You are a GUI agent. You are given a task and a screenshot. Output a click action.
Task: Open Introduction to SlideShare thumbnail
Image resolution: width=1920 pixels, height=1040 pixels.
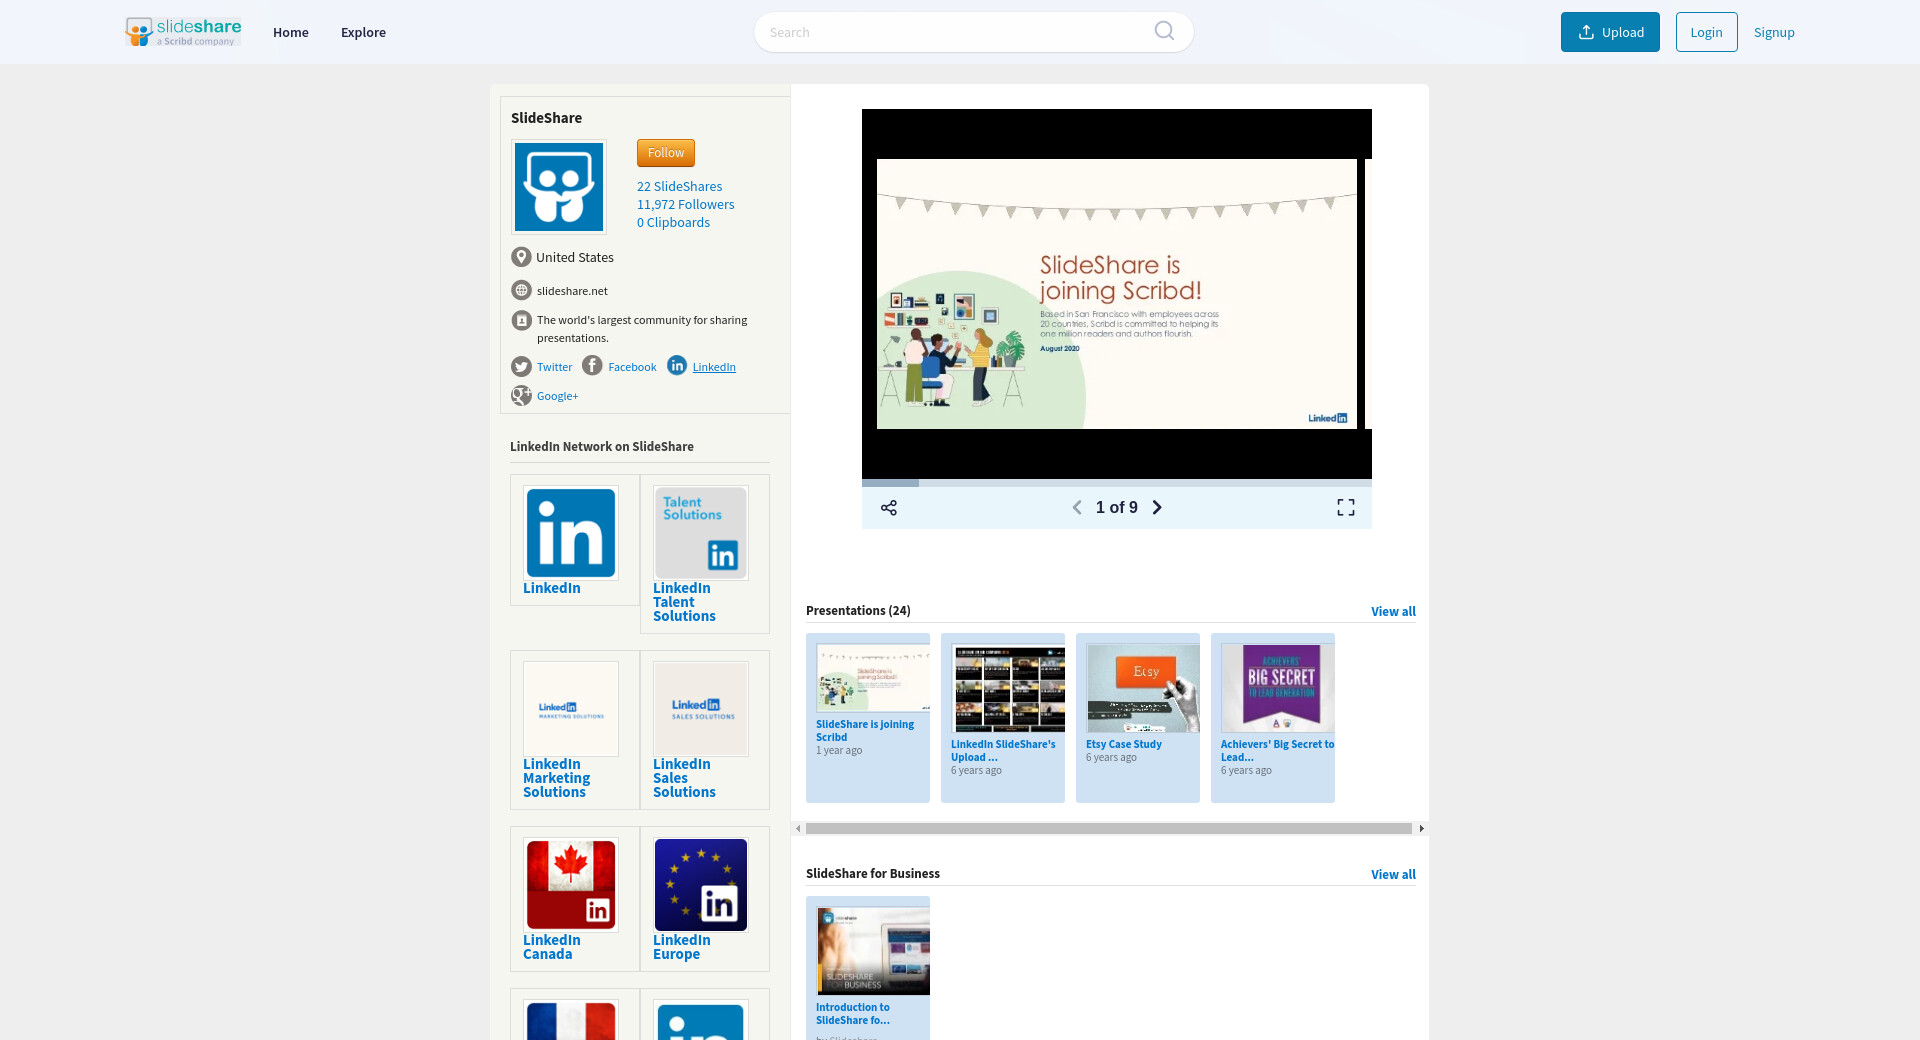point(873,951)
